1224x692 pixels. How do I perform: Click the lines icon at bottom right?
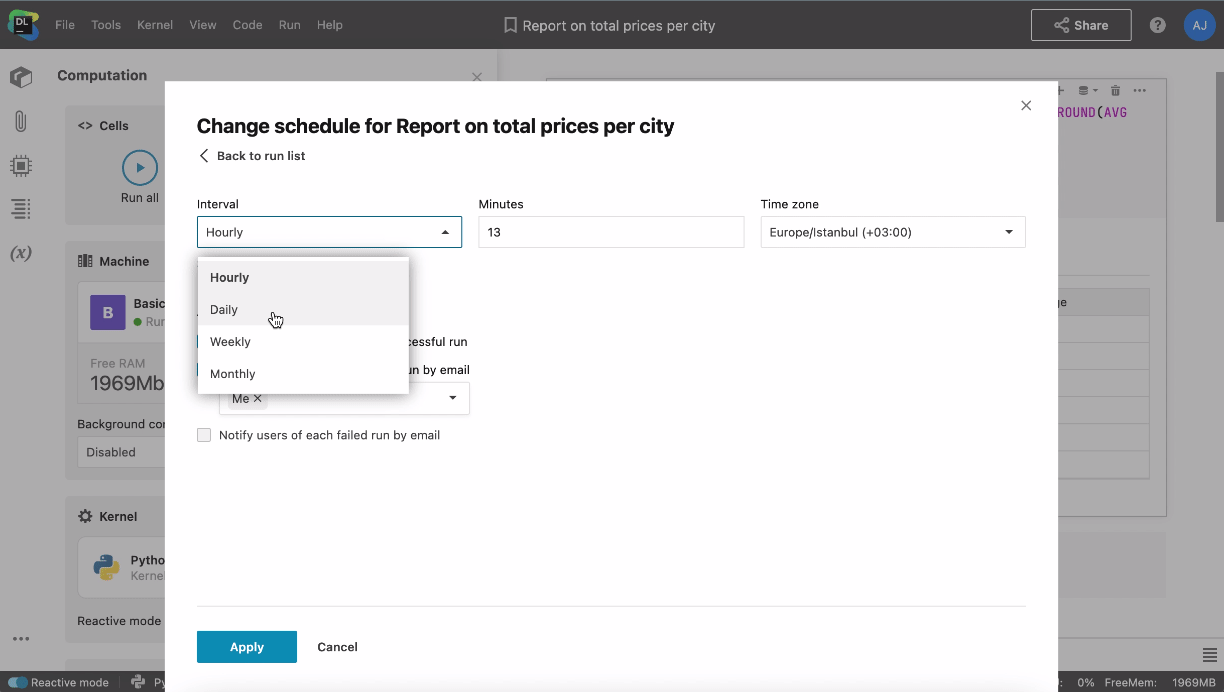coord(1209,655)
